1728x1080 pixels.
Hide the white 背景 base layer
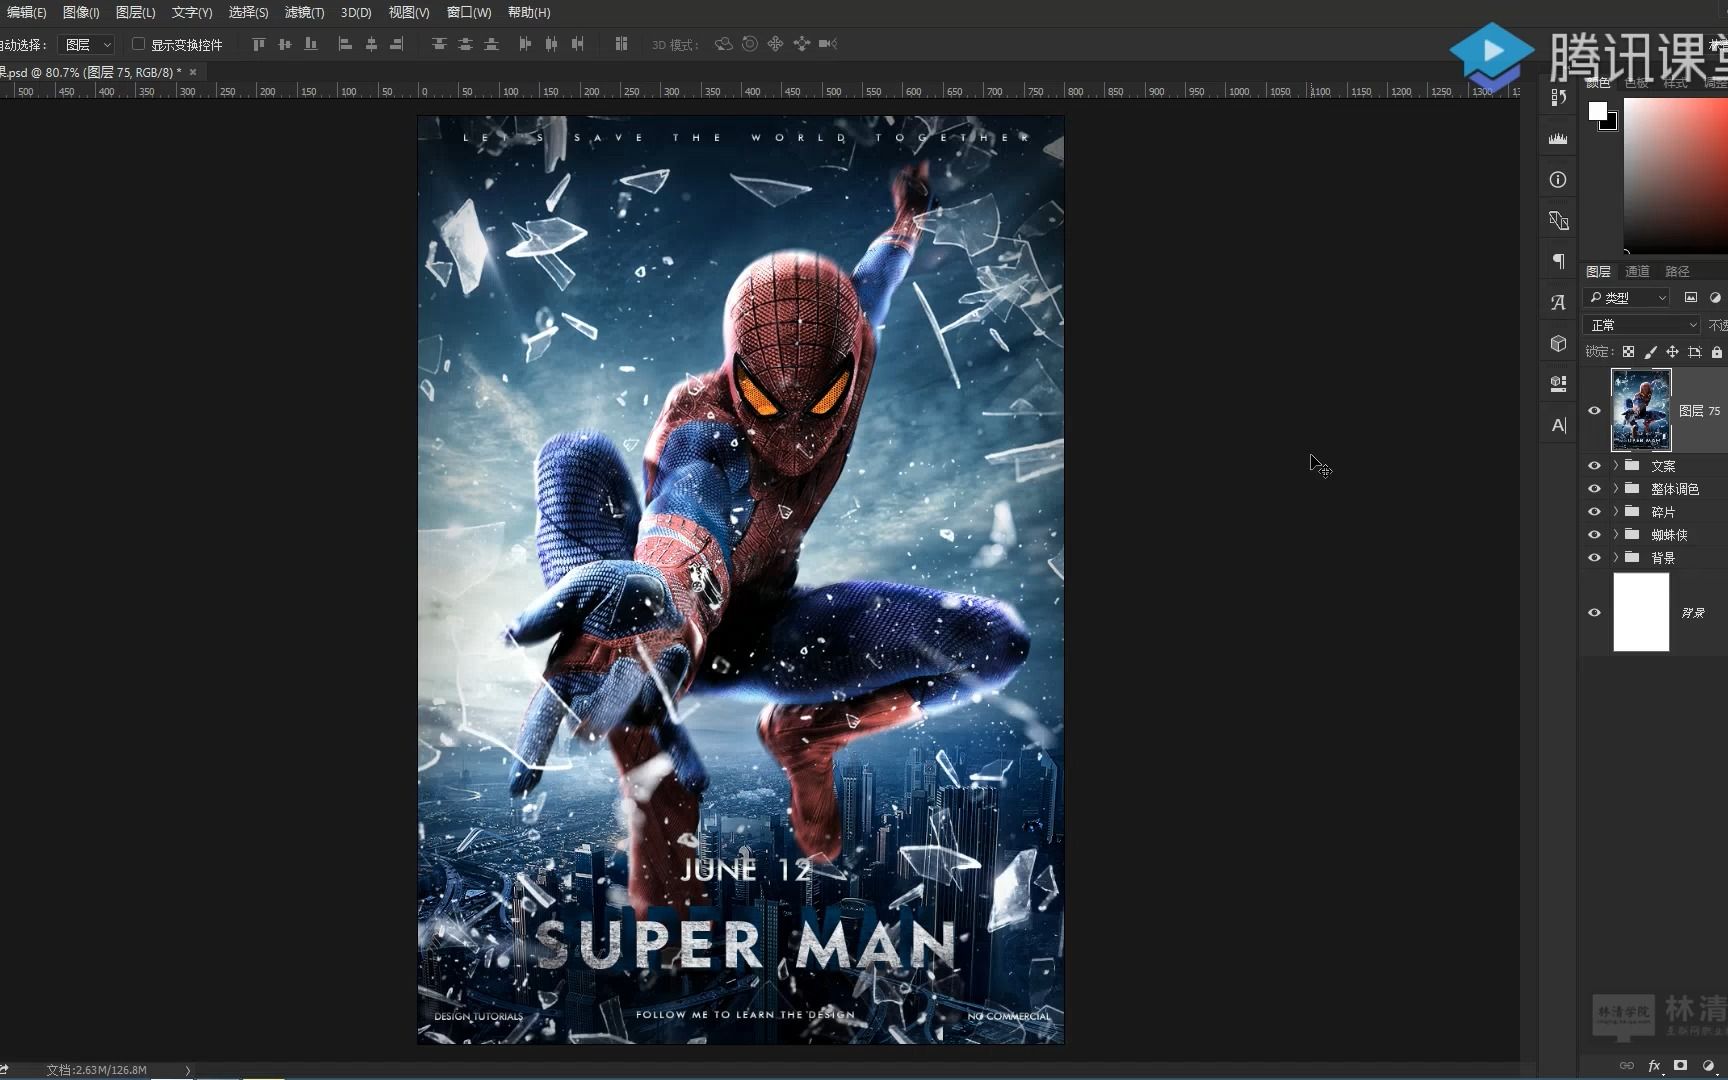[x=1594, y=613]
